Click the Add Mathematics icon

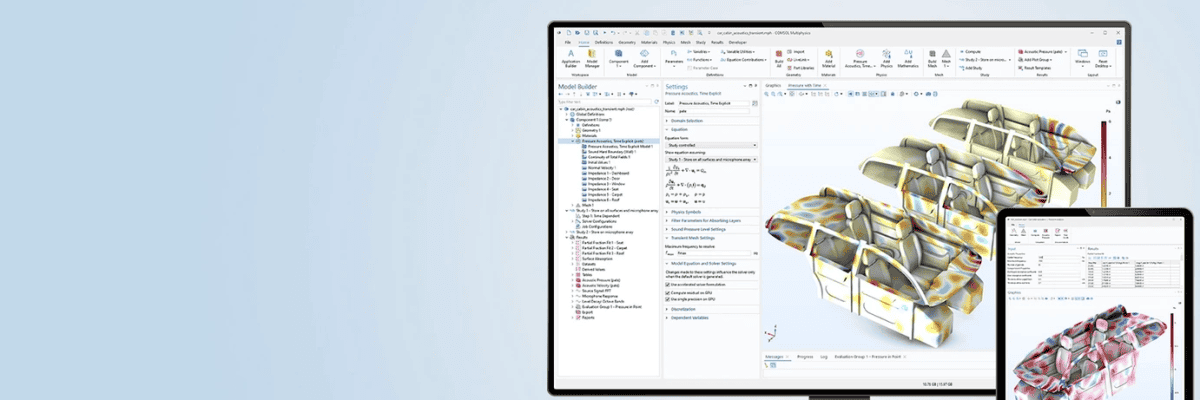tap(907, 57)
